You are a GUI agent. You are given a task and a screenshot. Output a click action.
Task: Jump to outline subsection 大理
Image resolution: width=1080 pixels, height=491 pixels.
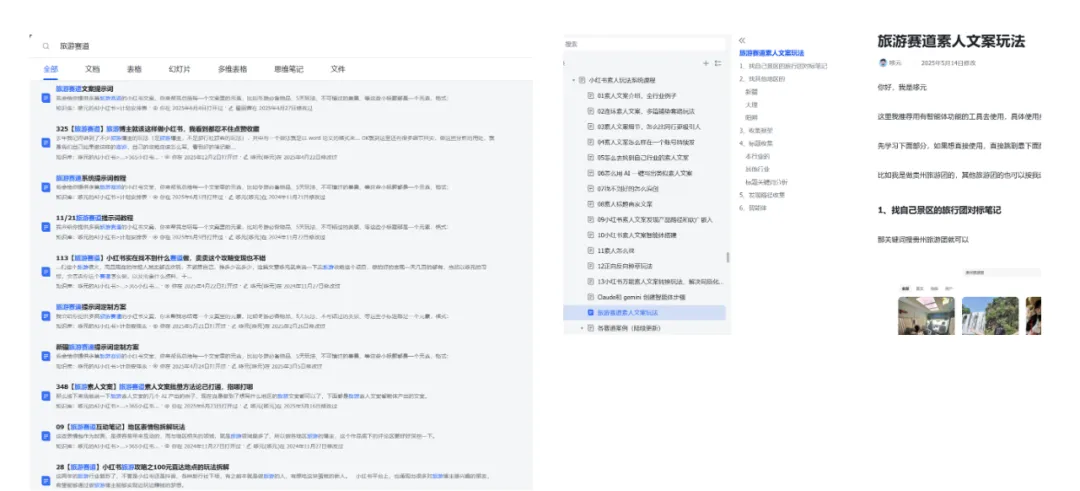(x=751, y=105)
